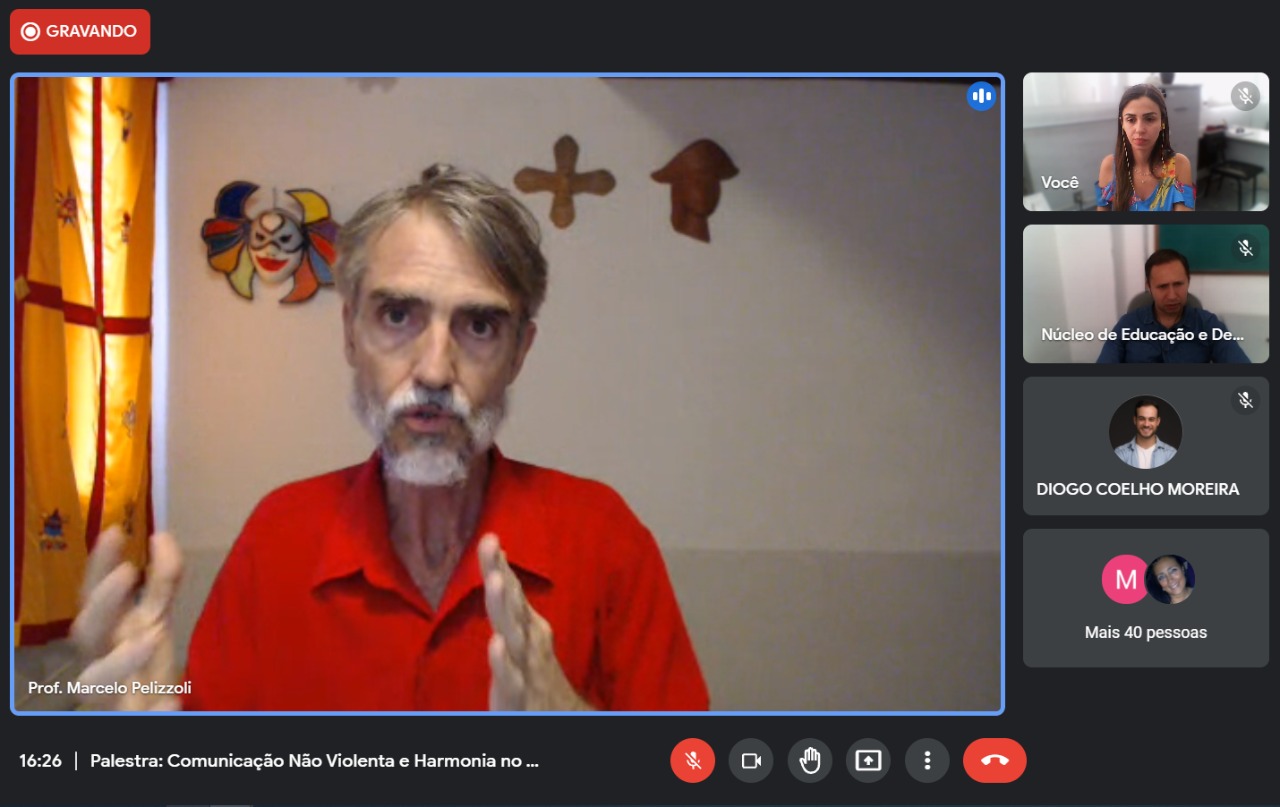Screen dimensions: 1280x807
Task: Click muted mic icon on Núcleo de Educação tile
Action: point(1245,248)
